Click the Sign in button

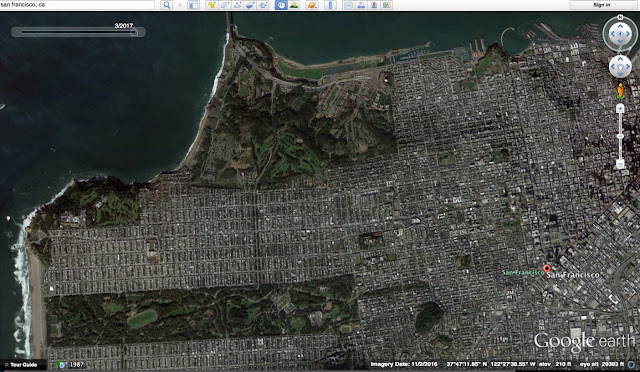pyautogui.click(x=602, y=5)
